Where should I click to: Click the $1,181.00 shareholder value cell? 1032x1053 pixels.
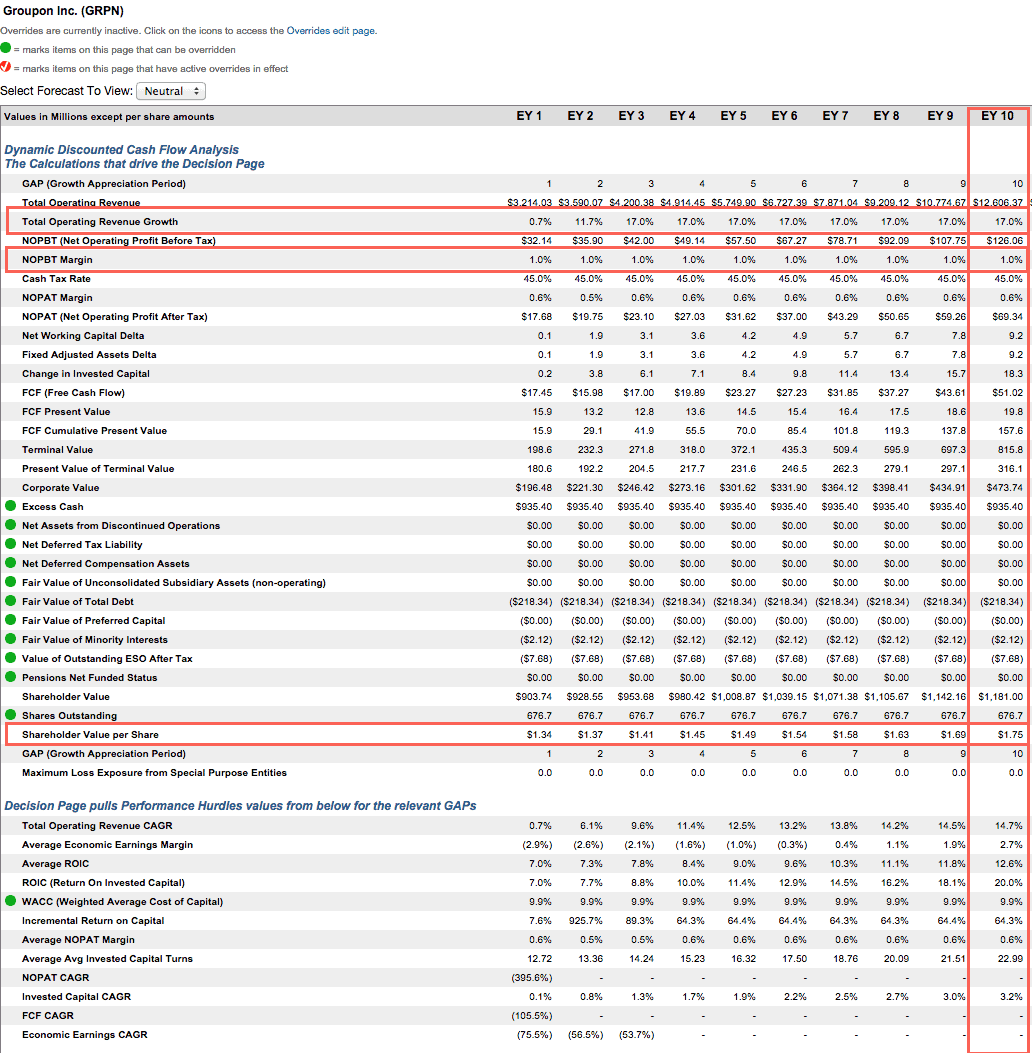click(x=1000, y=697)
